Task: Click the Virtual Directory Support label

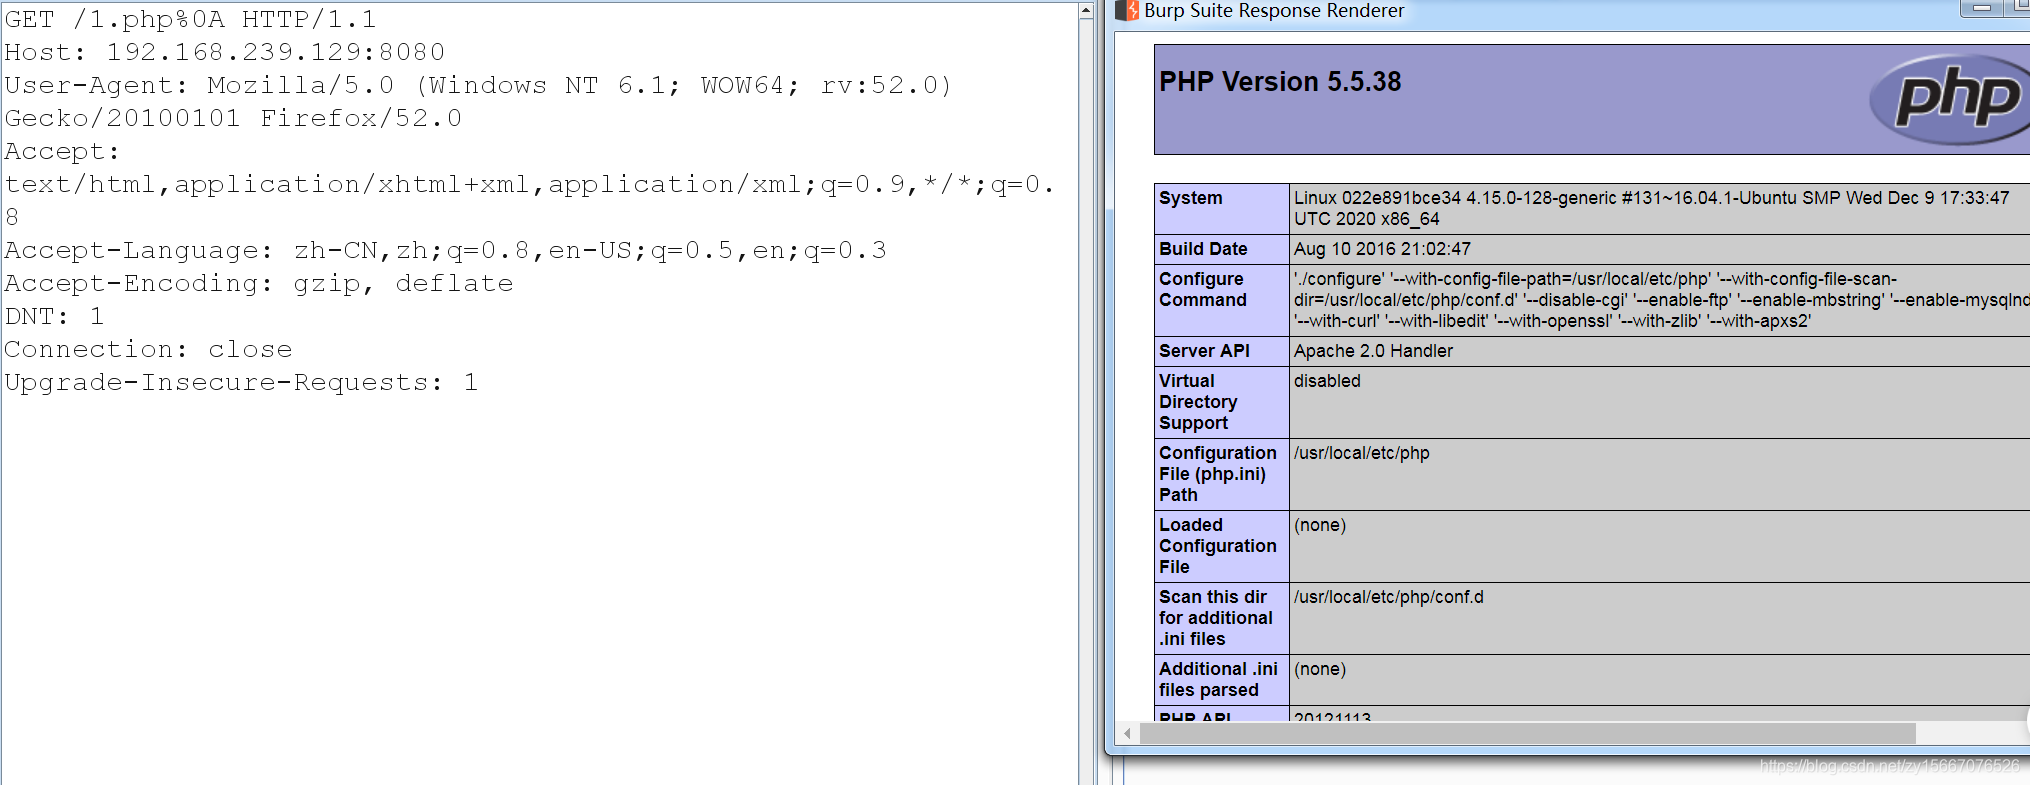Action: point(1198,402)
